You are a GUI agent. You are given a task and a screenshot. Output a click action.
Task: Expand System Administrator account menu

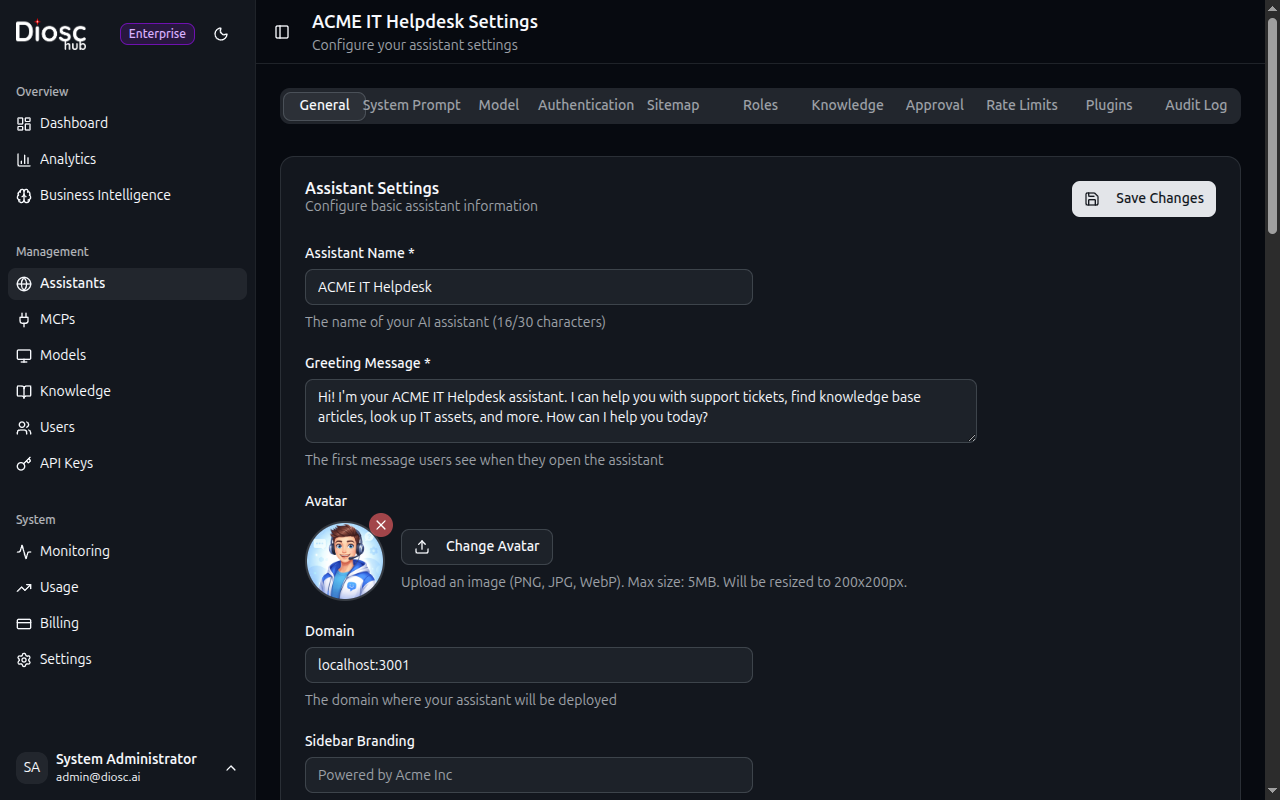tap(231, 768)
